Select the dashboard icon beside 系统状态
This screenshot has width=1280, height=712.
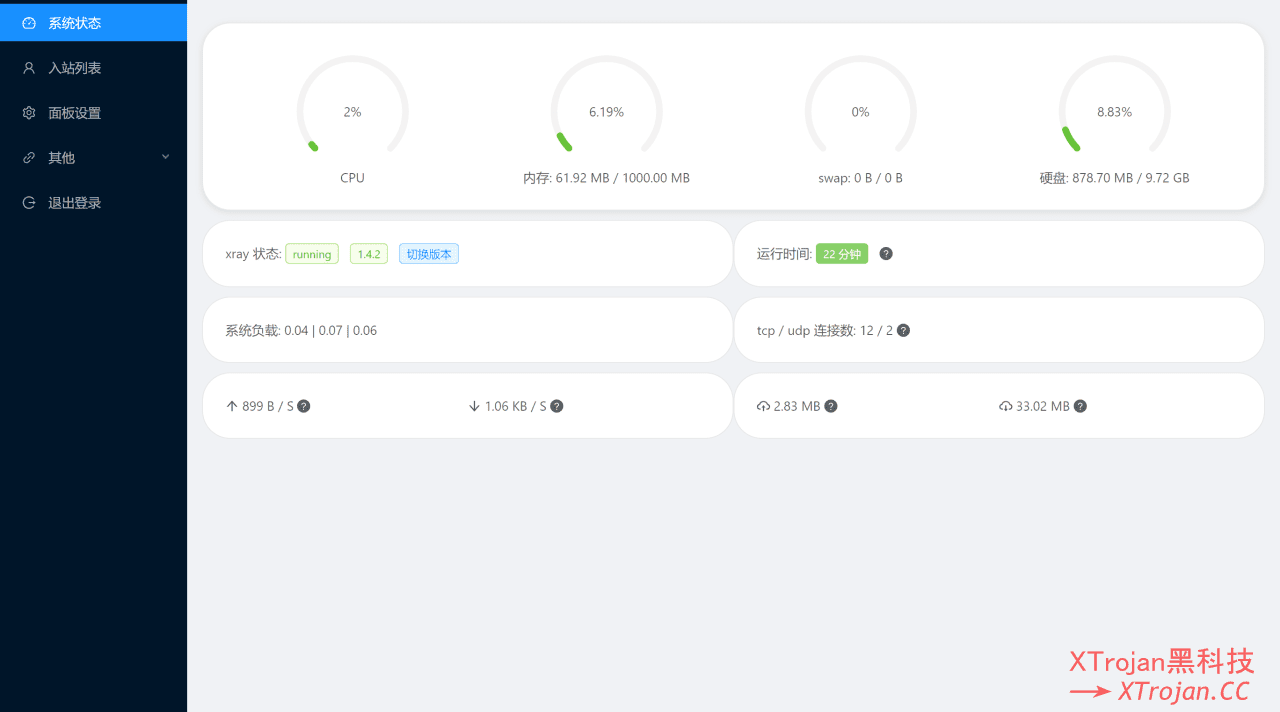(x=28, y=22)
